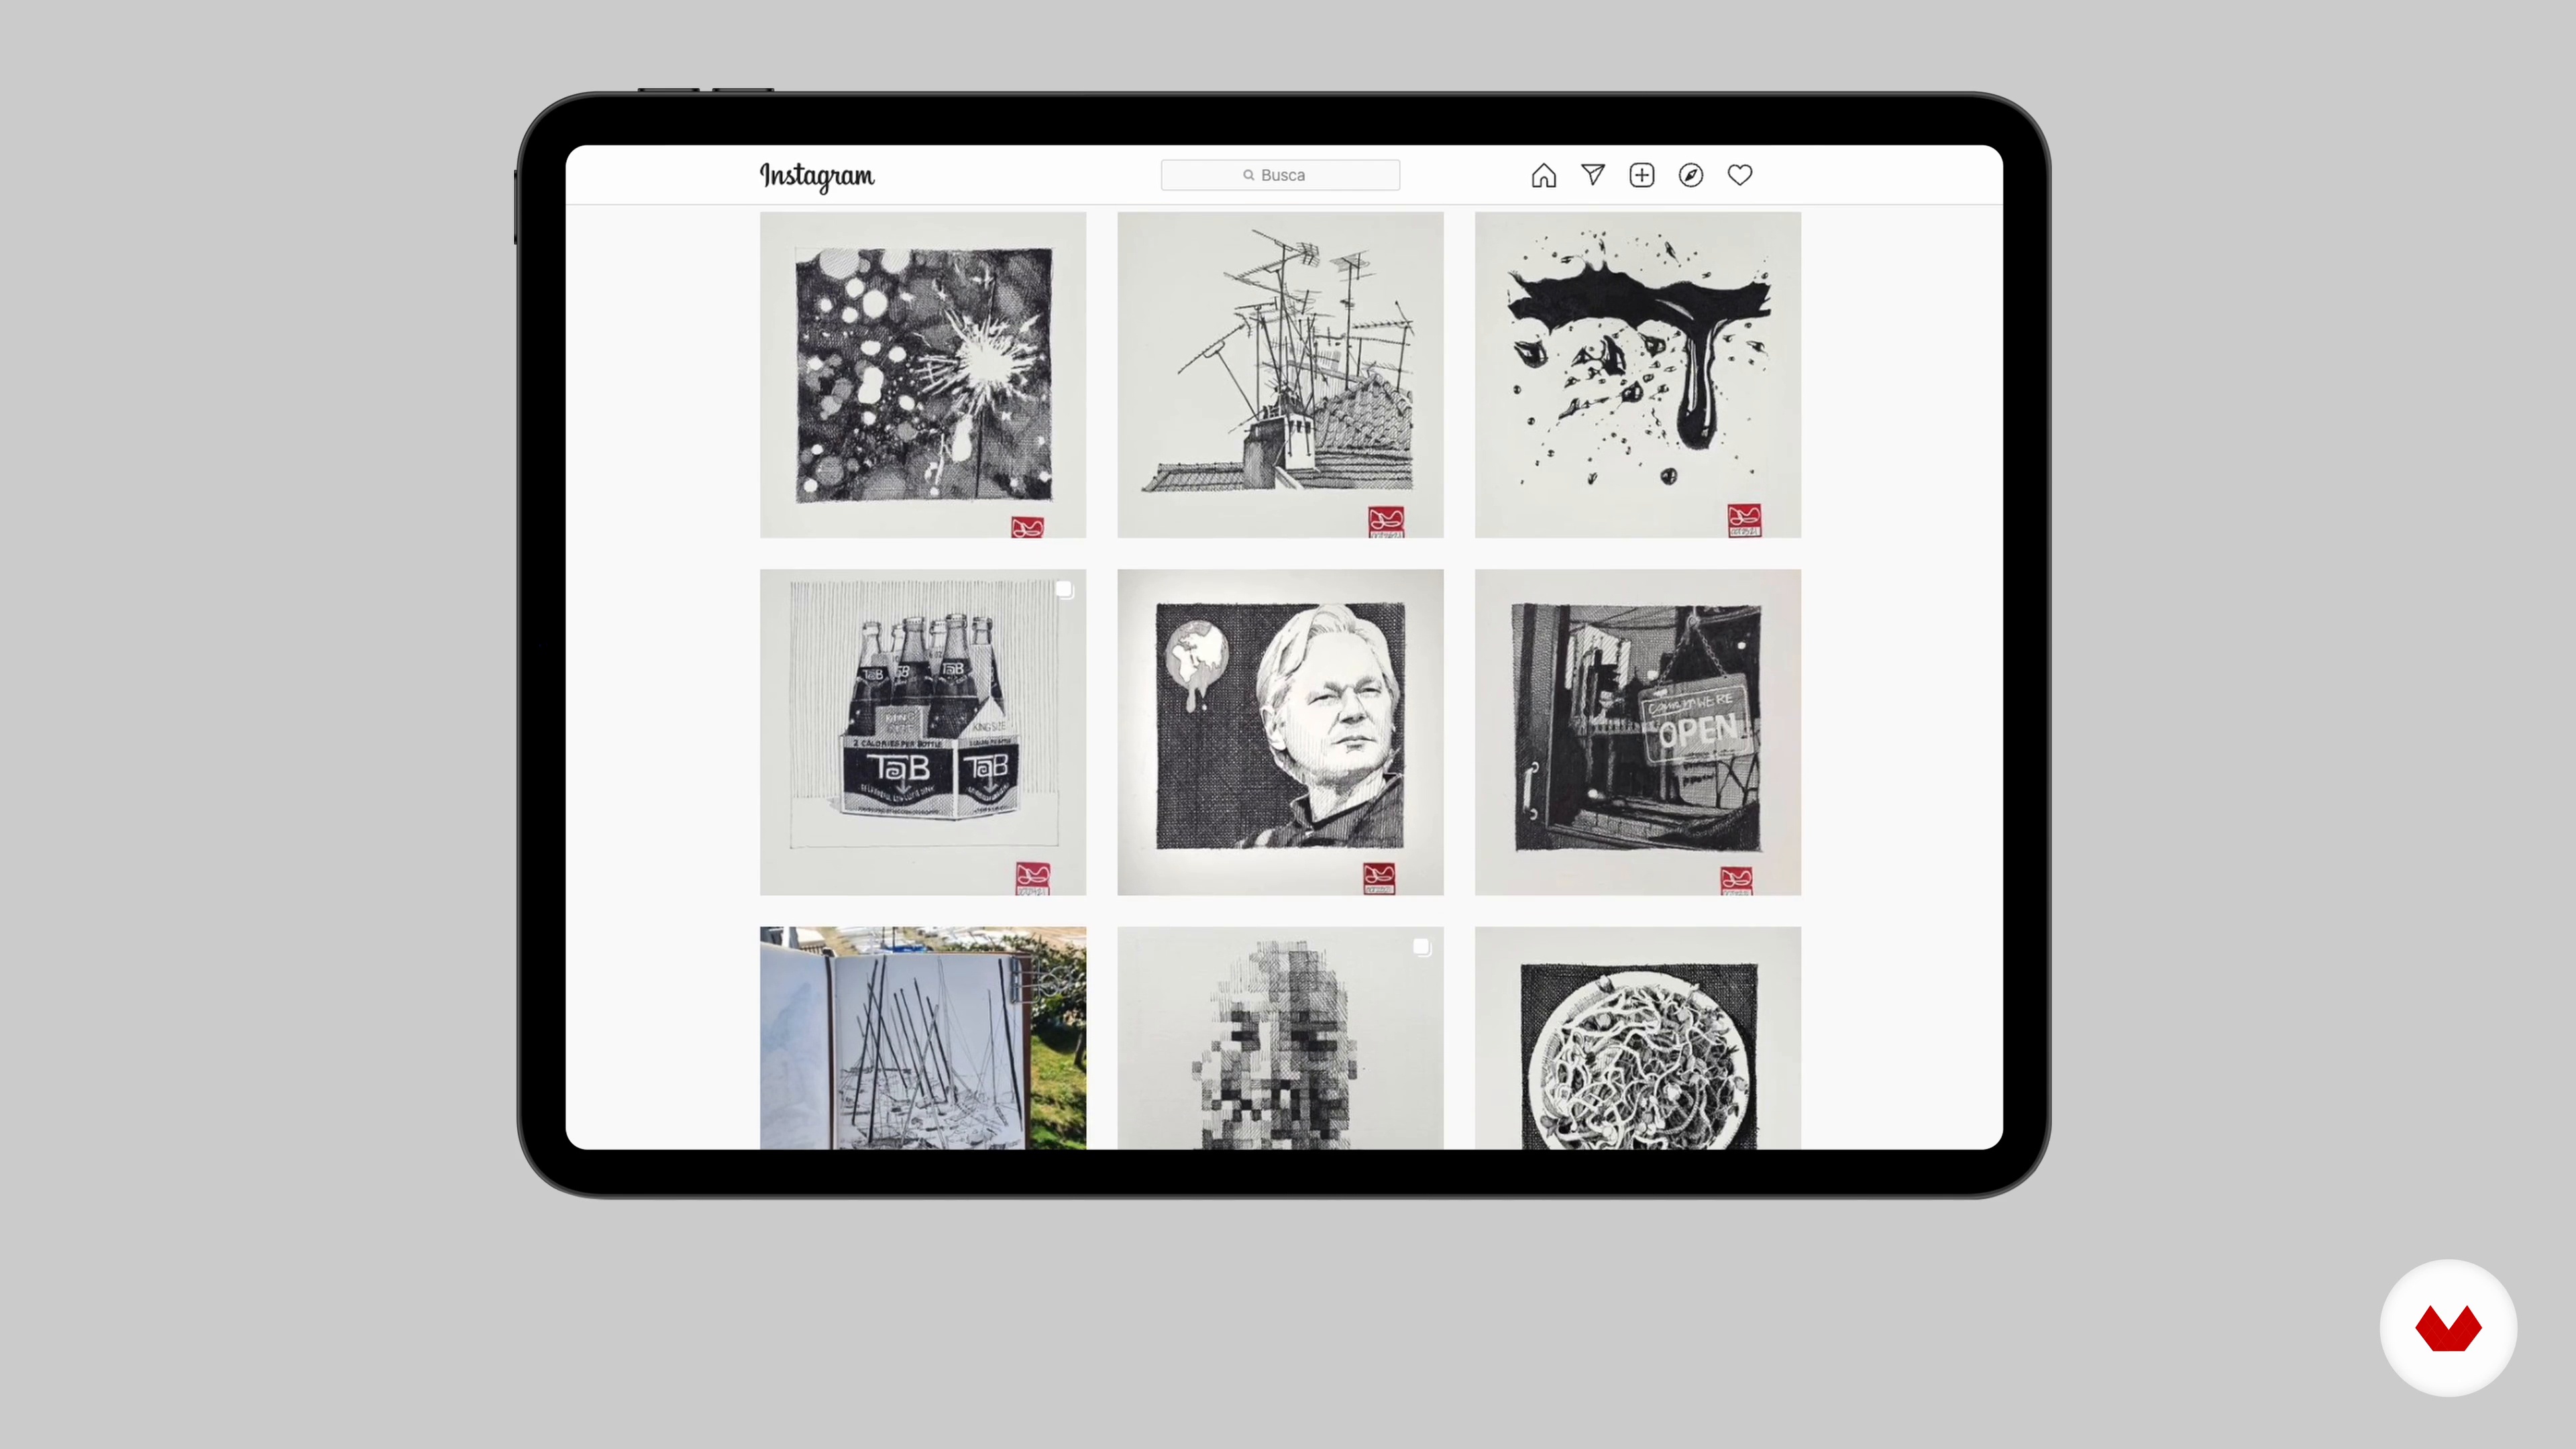The image size is (2576, 1449).
Task: Click the carousel icon on pixelated portrait
Action: [1421, 947]
